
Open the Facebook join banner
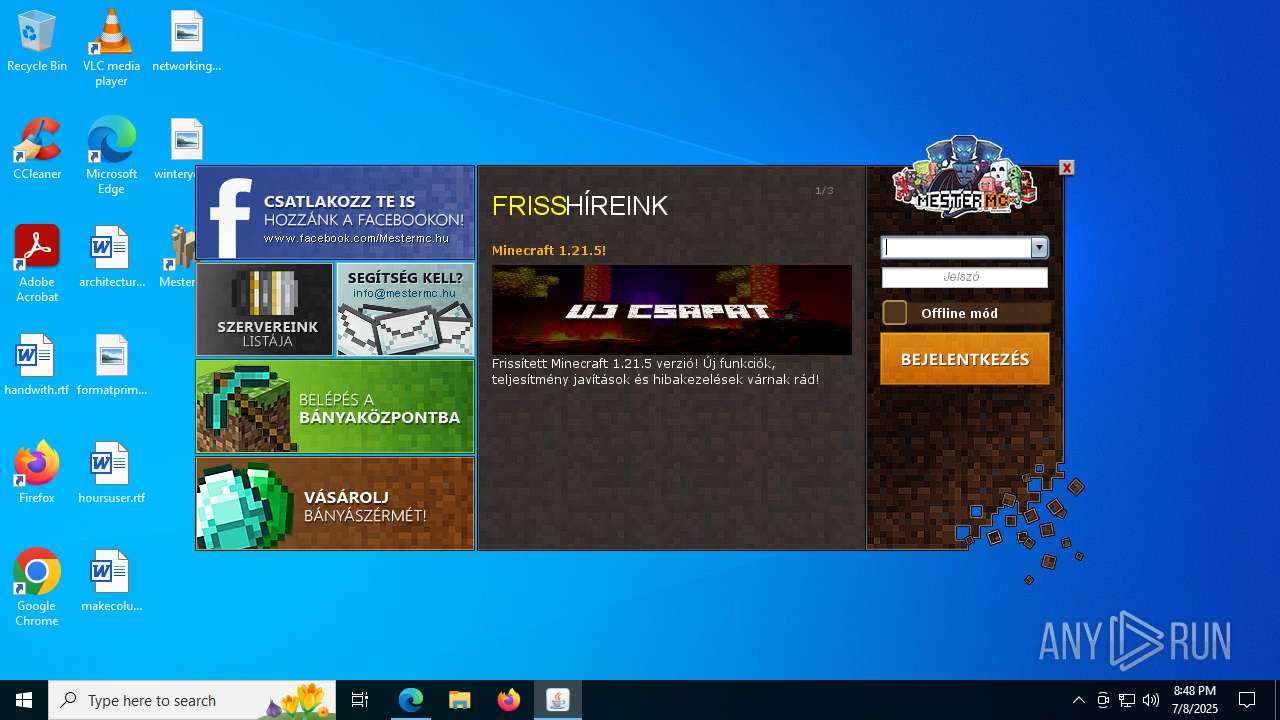pyautogui.click(x=335, y=213)
